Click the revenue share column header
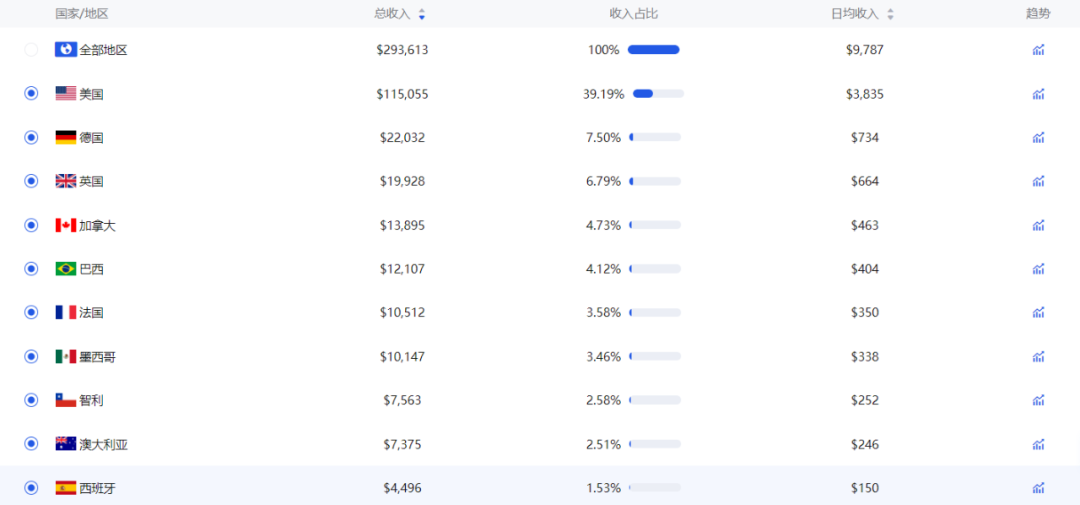The height and width of the screenshot is (505, 1080). tap(633, 14)
